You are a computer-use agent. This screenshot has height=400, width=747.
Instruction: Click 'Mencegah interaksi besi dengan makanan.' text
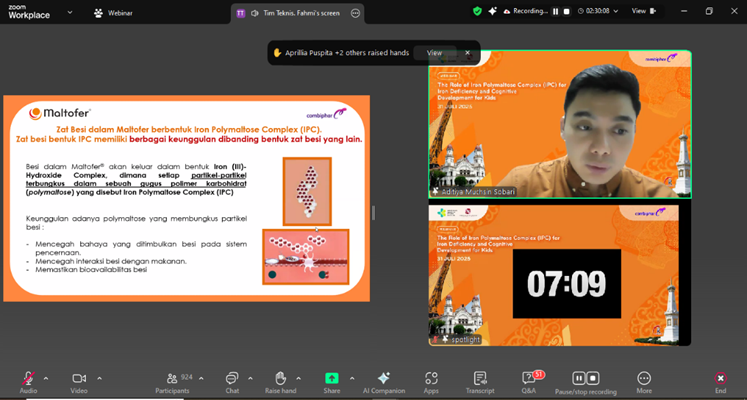111,261
